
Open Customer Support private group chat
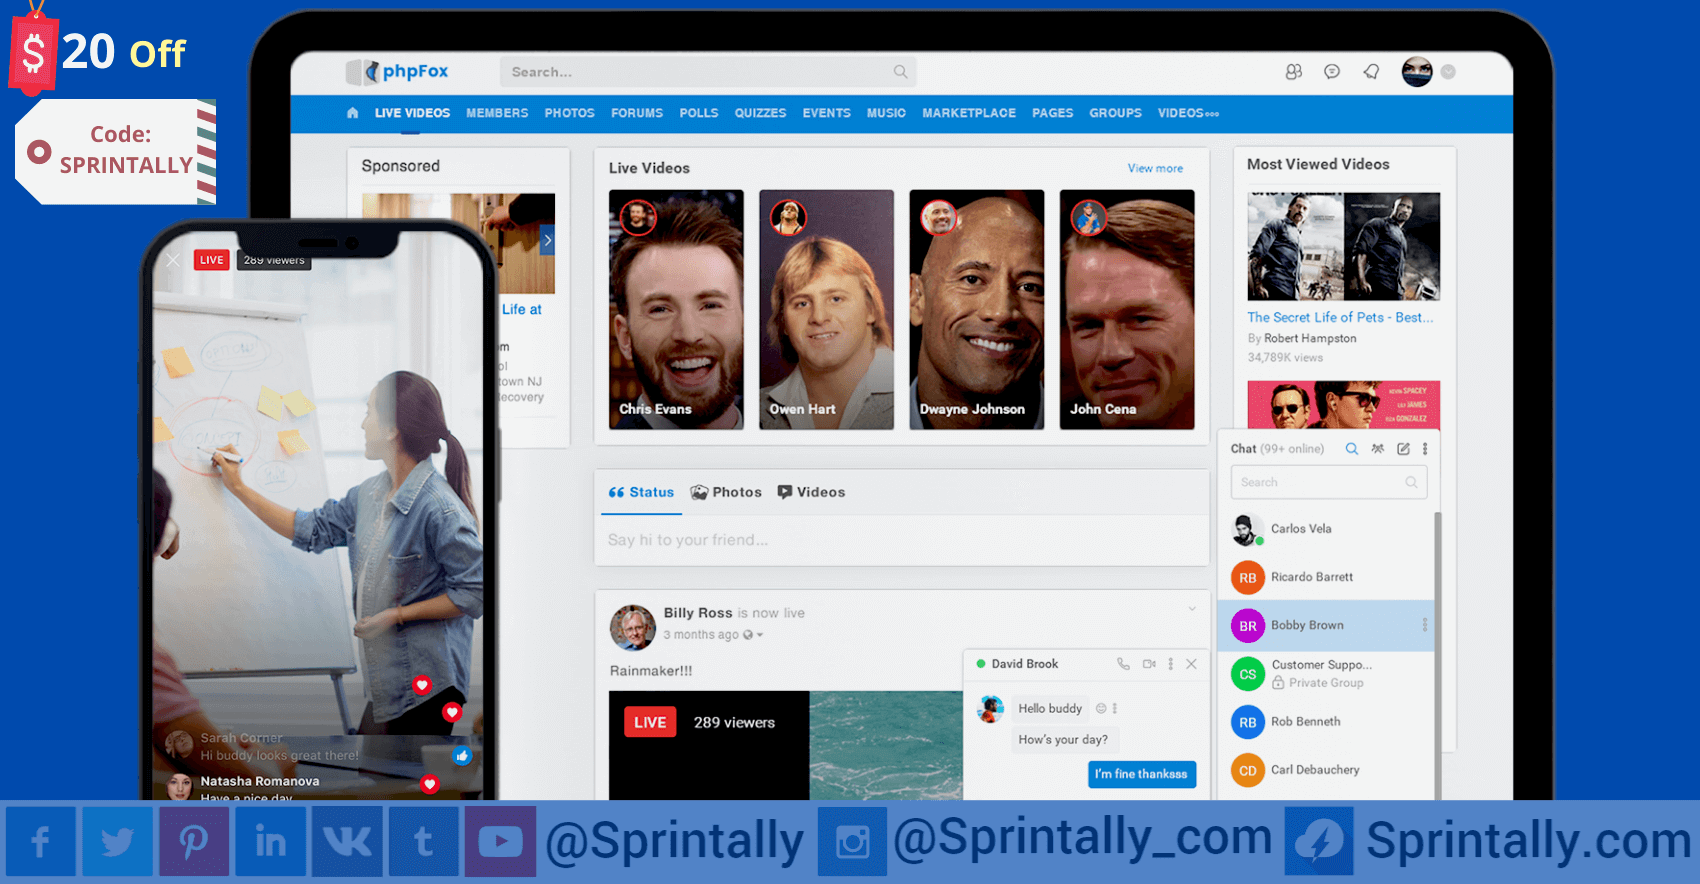coord(1326,673)
